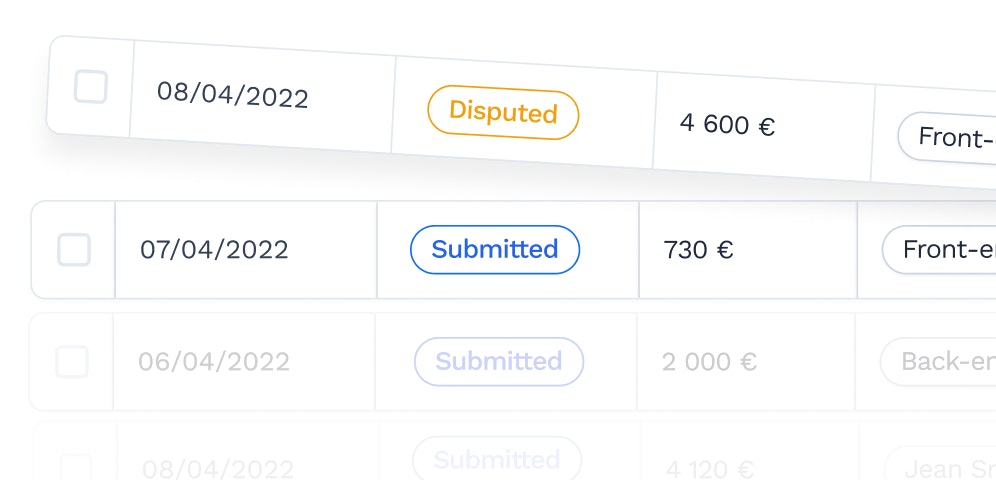Click the orange Disputed status badge

[503, 112]
